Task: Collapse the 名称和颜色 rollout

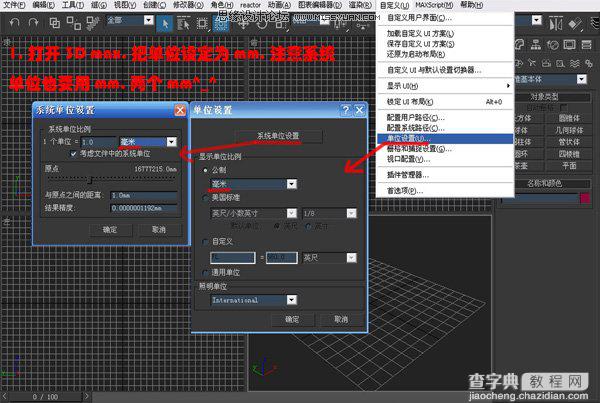Action: tap(543, 183)
